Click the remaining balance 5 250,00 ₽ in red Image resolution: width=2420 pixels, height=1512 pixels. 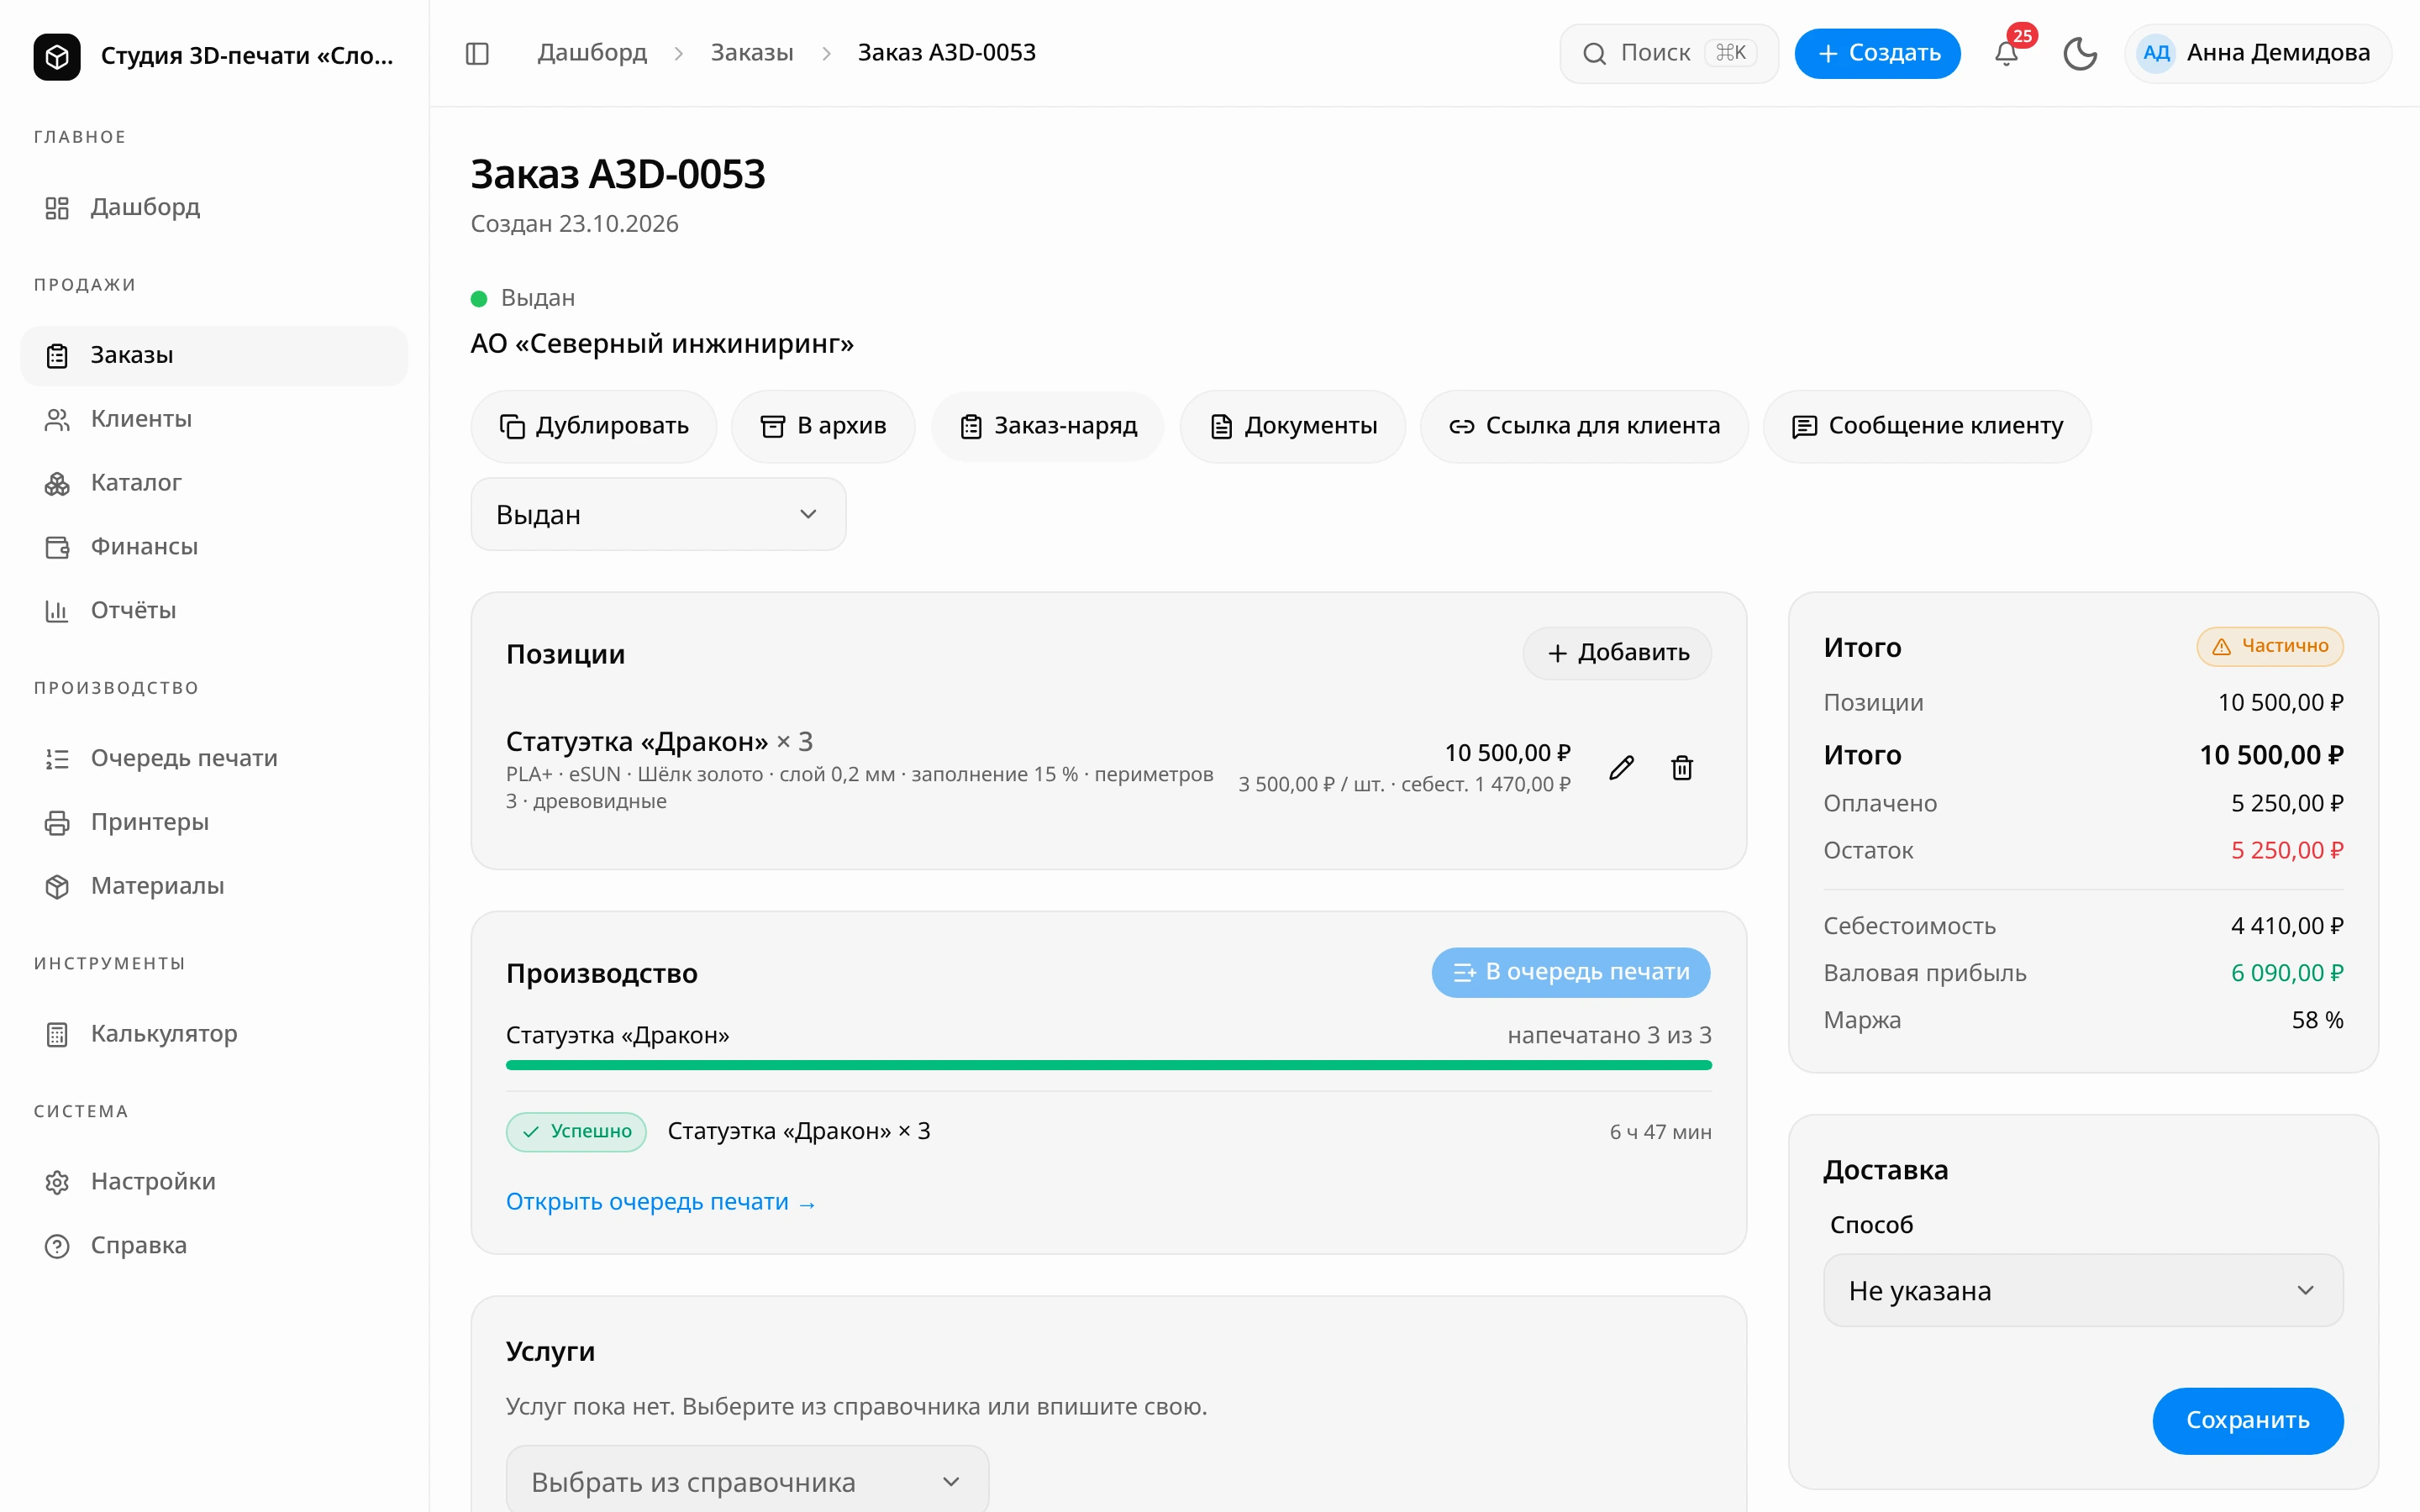click(x=2287, y=850)
